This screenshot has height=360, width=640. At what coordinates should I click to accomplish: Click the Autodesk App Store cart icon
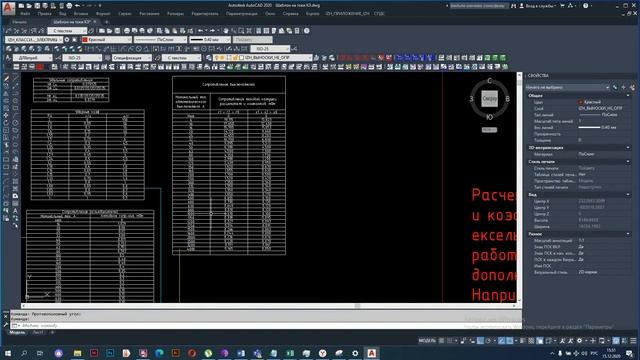[x=562, y=6]
